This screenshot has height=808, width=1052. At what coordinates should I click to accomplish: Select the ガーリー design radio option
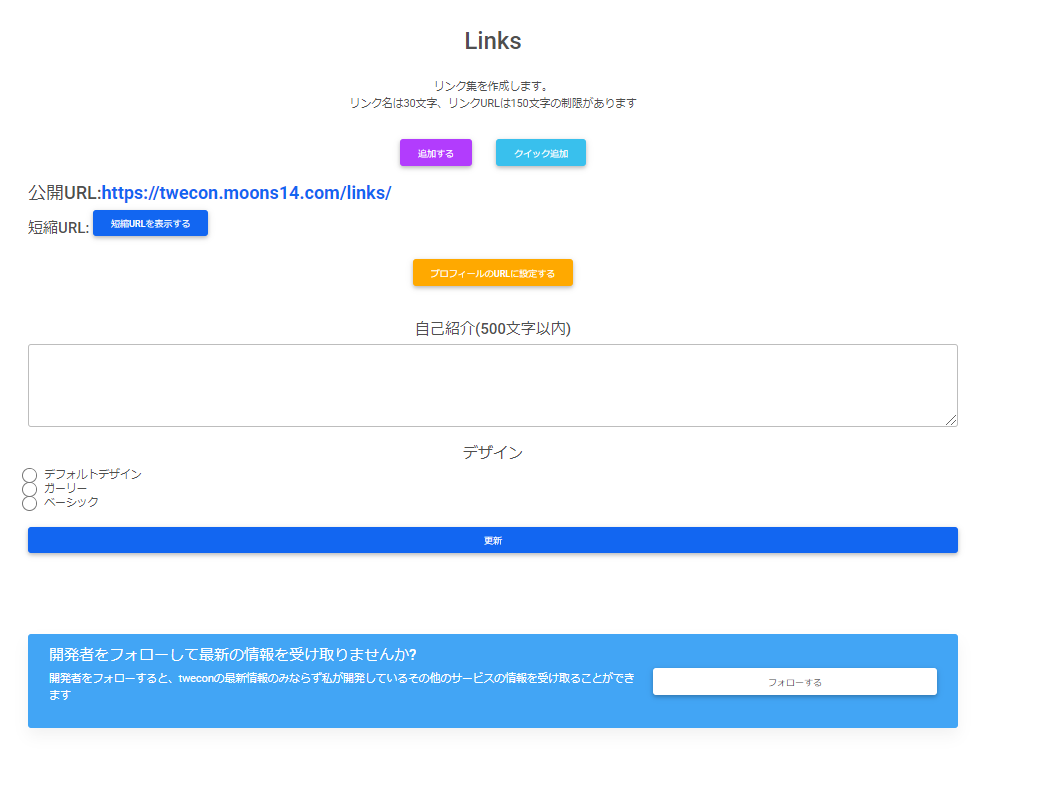tap(30, 489)
